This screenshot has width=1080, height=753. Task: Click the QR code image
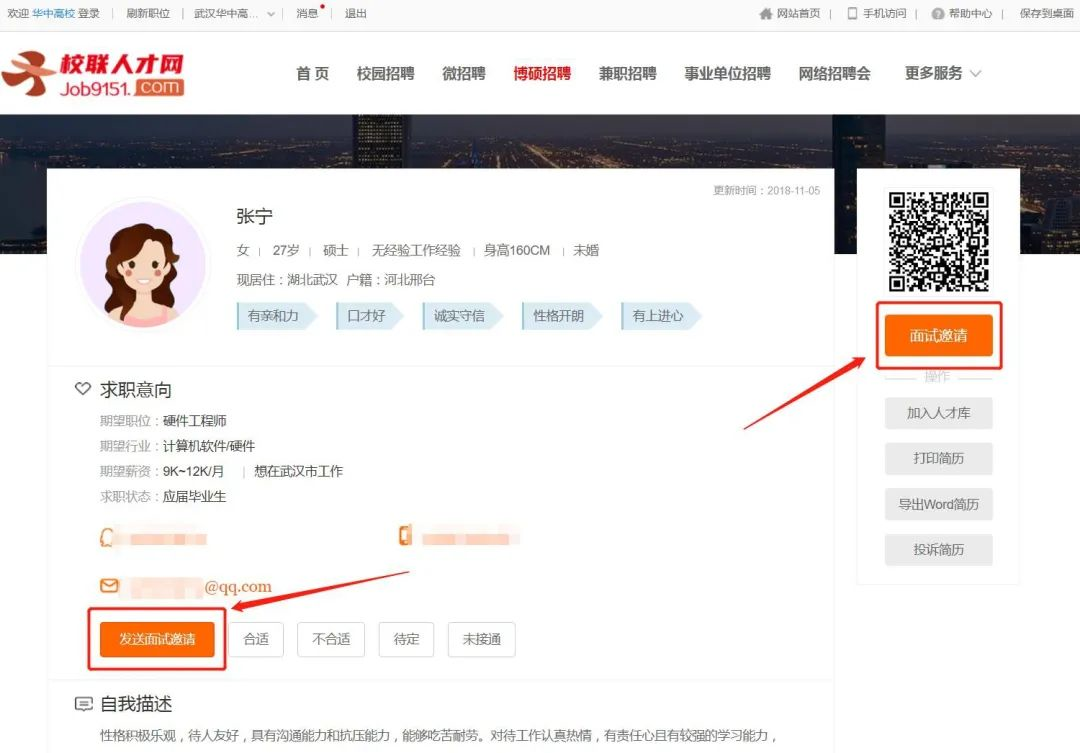[938, 241]
